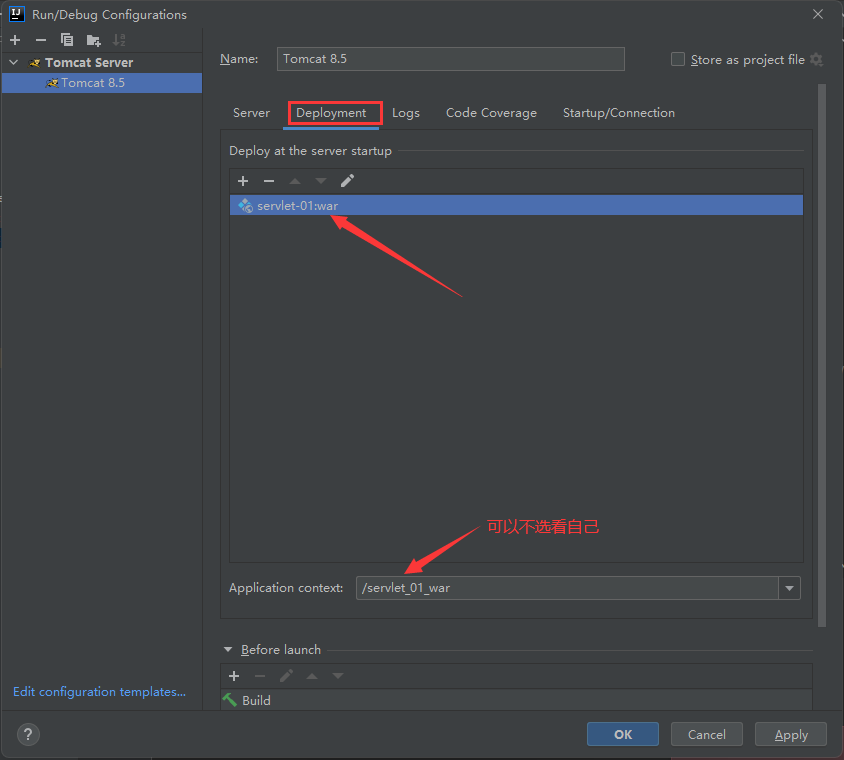The image size is (844, 760).
Task: Select the servlet-01:war artifact row
Action: (x=516, y=206)
